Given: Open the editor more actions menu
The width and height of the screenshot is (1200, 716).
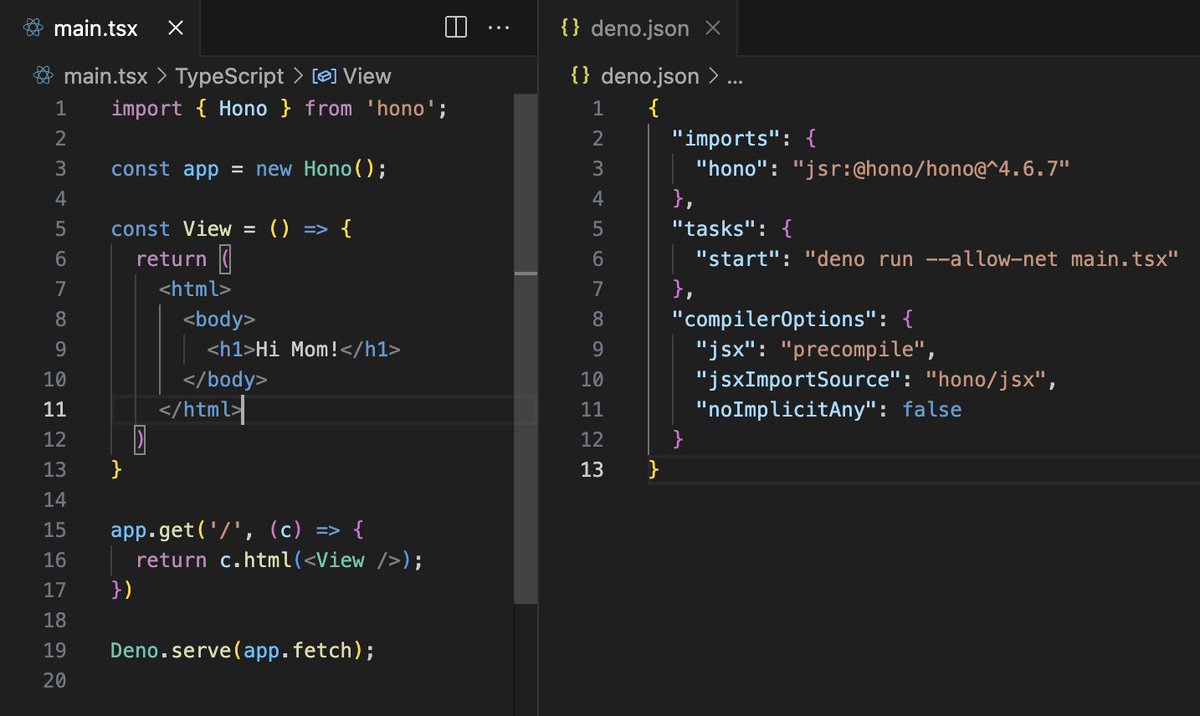Looking at the screenshot, I should click(x=498, y=28).
